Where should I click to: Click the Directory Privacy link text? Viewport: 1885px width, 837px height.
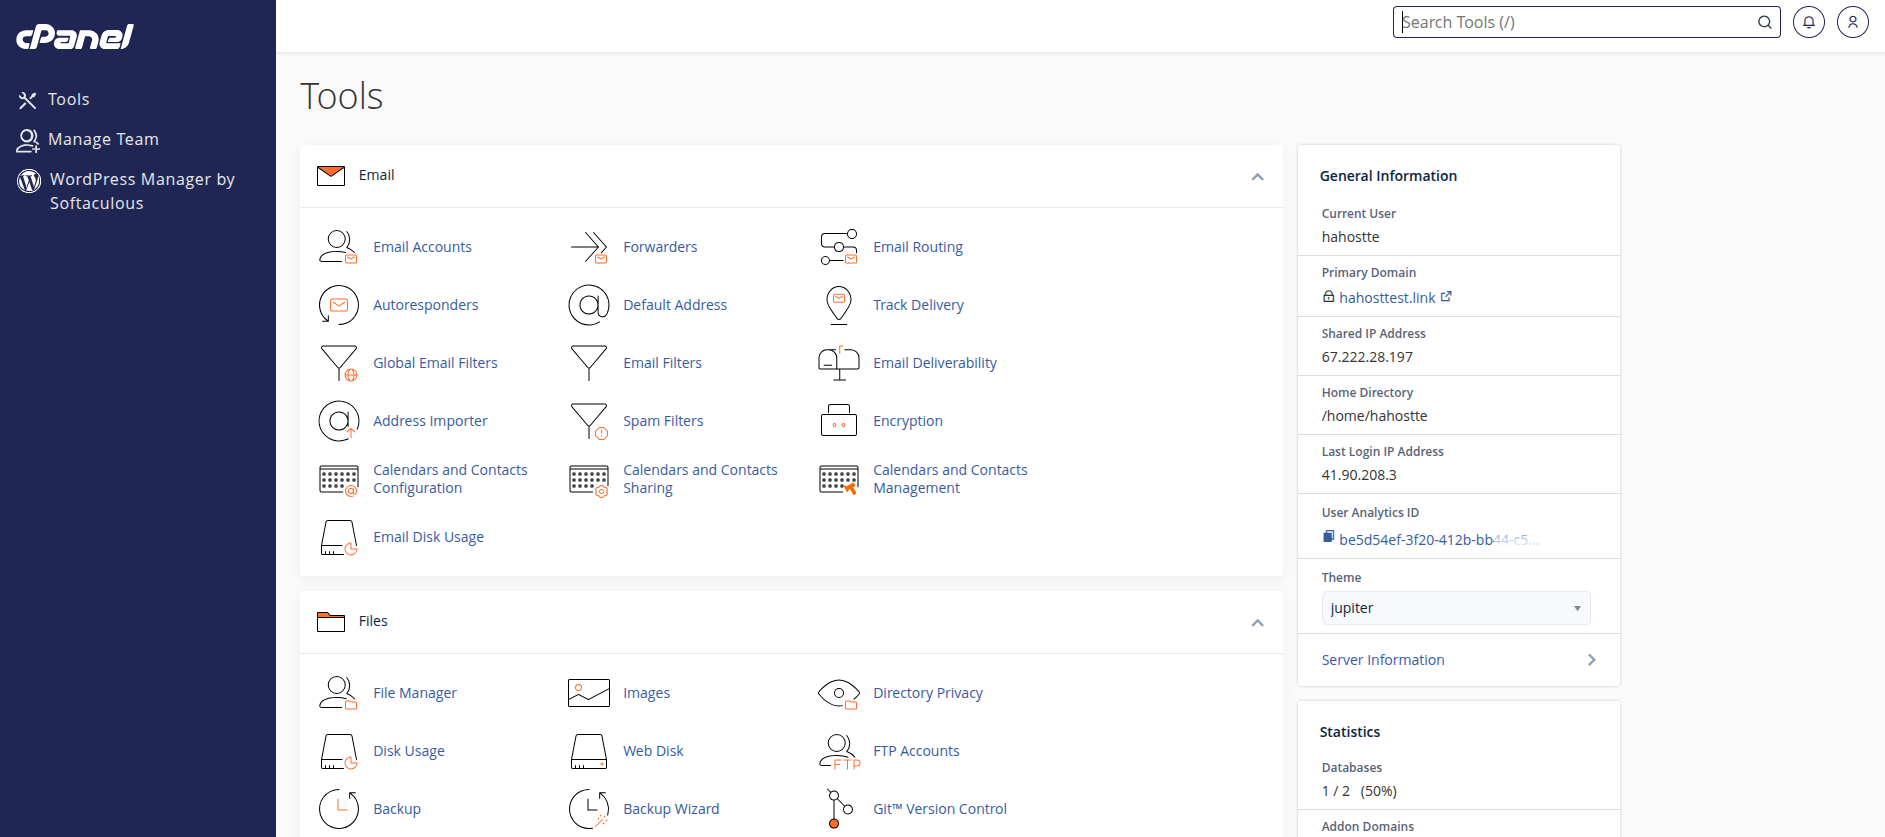tap(928, 693)
